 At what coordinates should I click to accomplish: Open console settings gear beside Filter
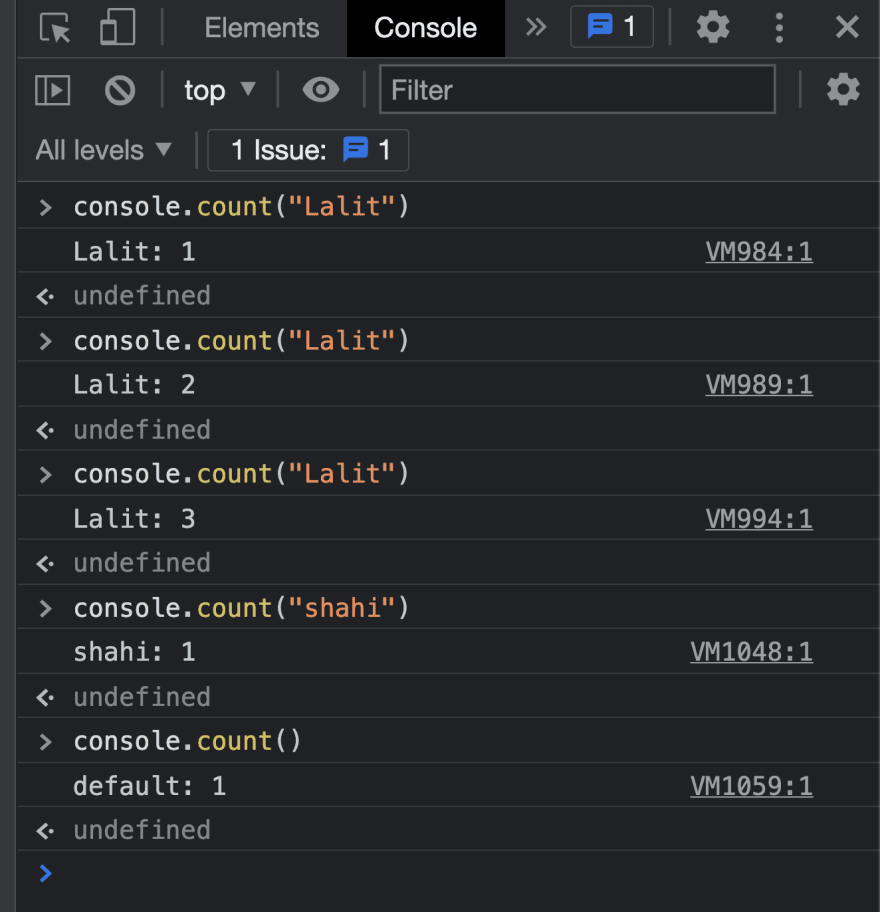[x=843, y=90]
